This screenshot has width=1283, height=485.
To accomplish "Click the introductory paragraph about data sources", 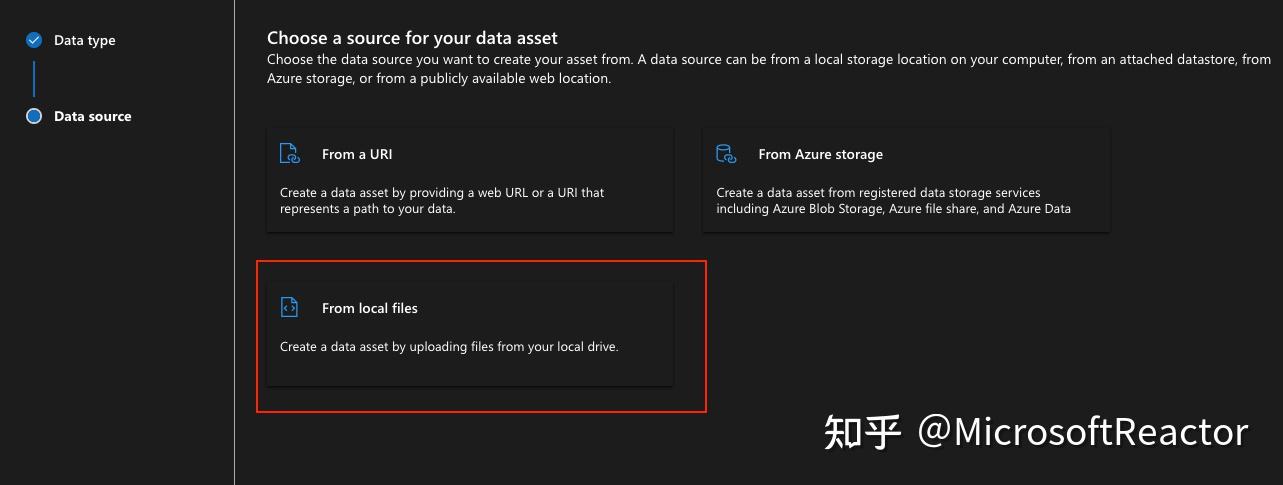I will click(x=769, y=68).
